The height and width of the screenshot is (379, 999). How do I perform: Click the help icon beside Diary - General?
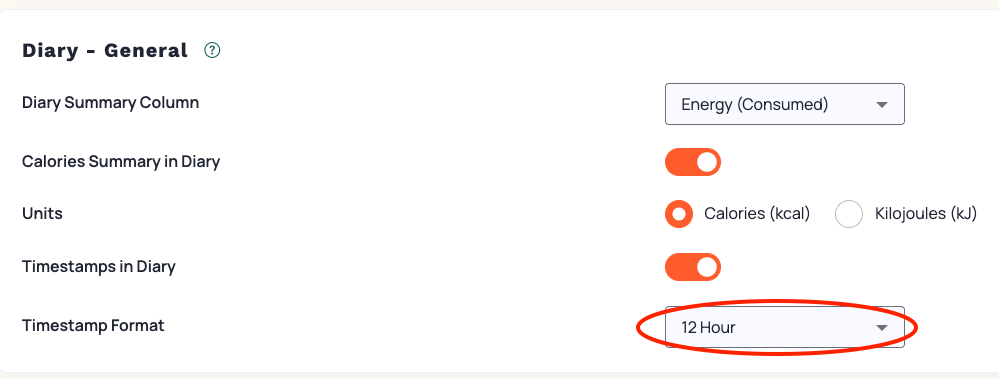point(212,50)
